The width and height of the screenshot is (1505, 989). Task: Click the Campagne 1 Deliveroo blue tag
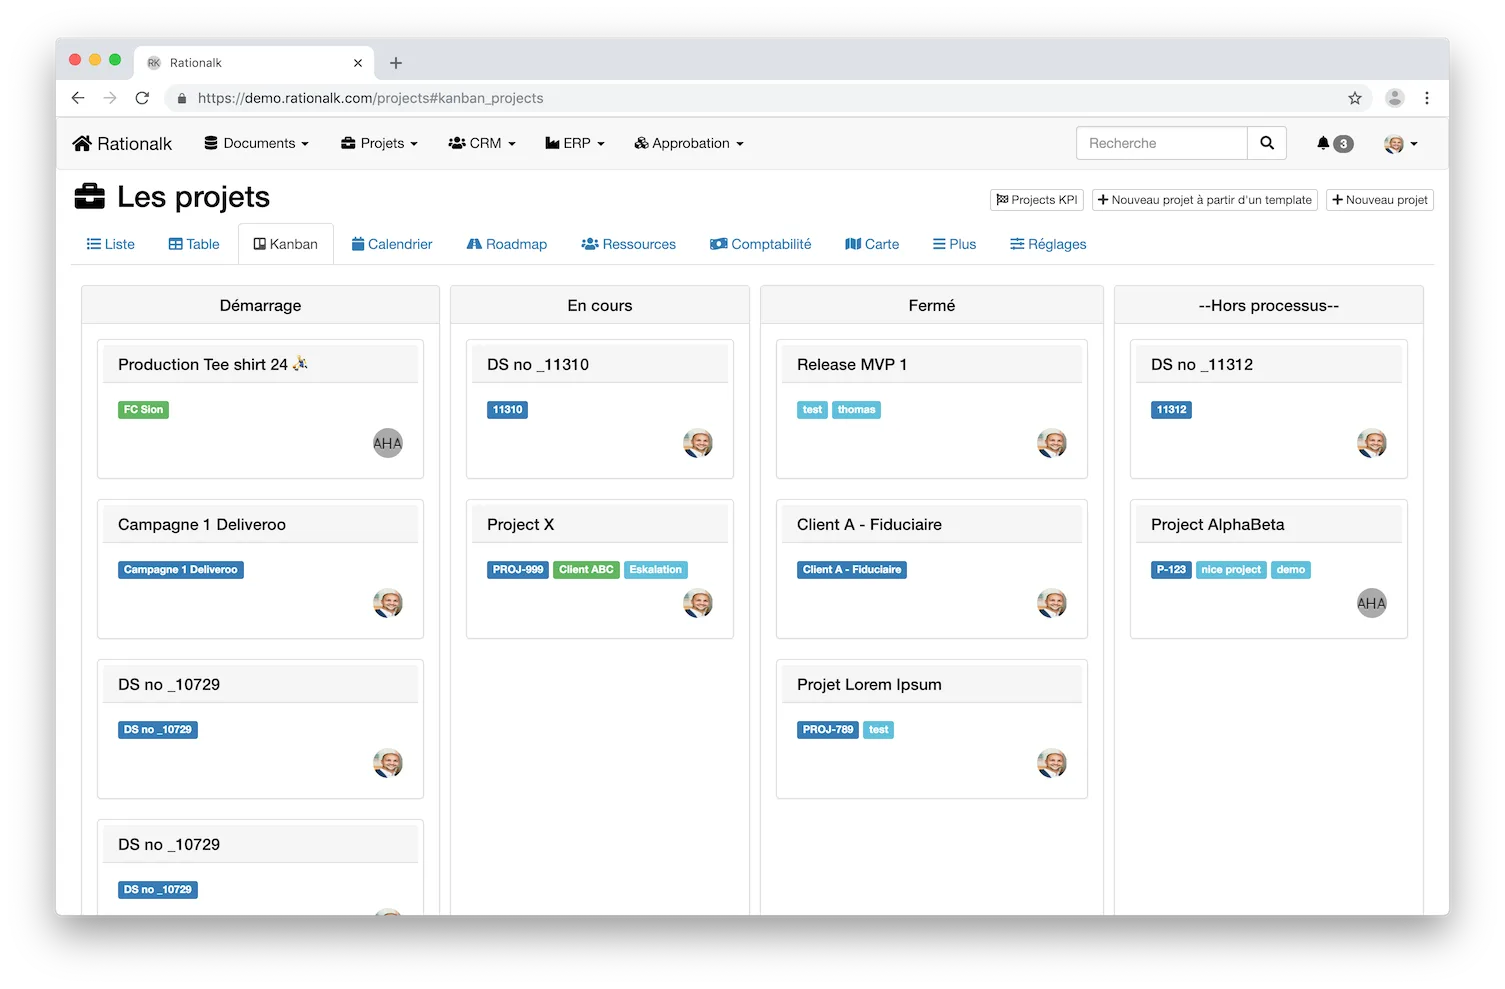pos(181,569)
